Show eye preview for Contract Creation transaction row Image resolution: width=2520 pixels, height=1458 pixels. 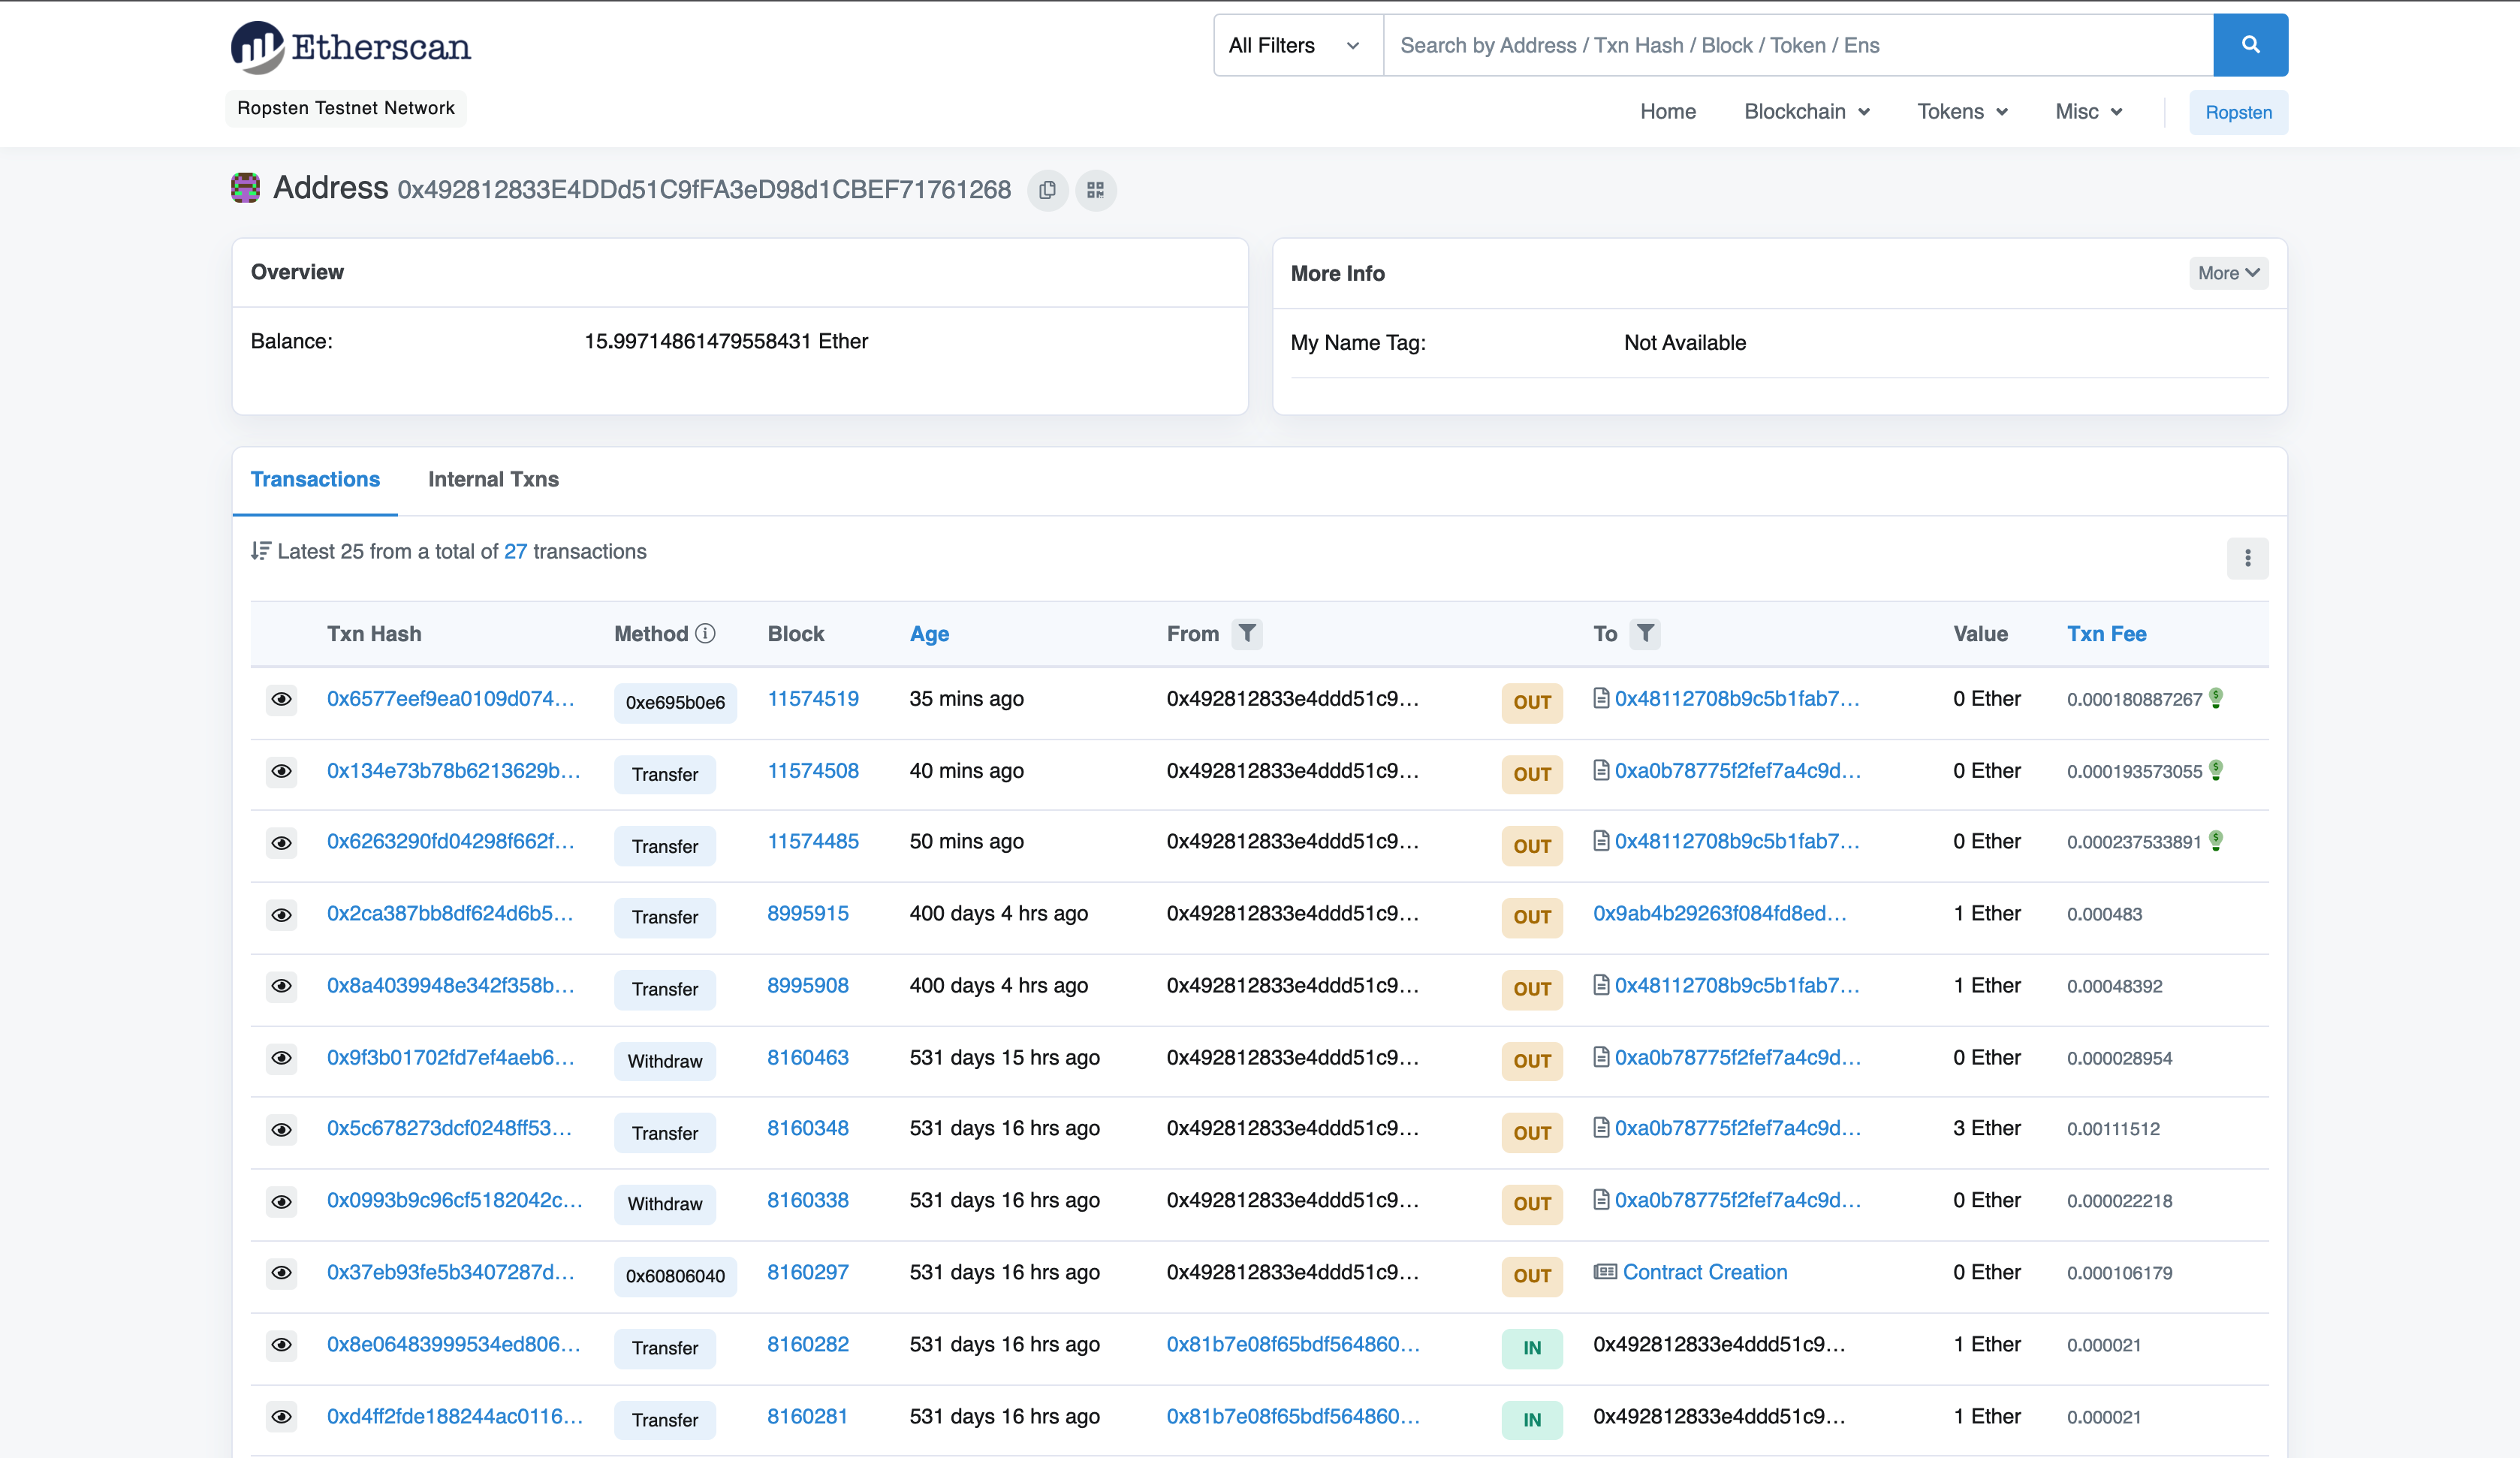(x=282, y=1273)
